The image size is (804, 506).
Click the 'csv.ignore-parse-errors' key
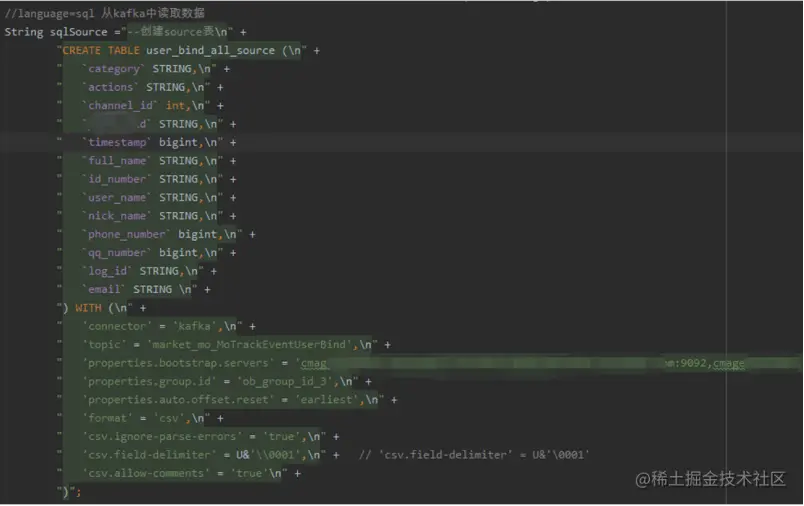(162, 436)
